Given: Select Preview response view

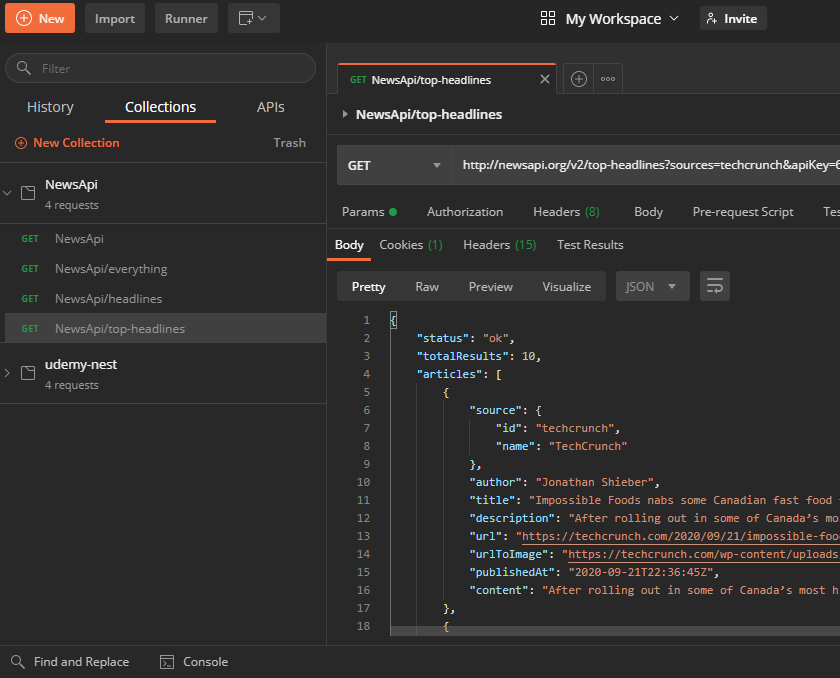Looking at the screenshot, I should 491,287.
